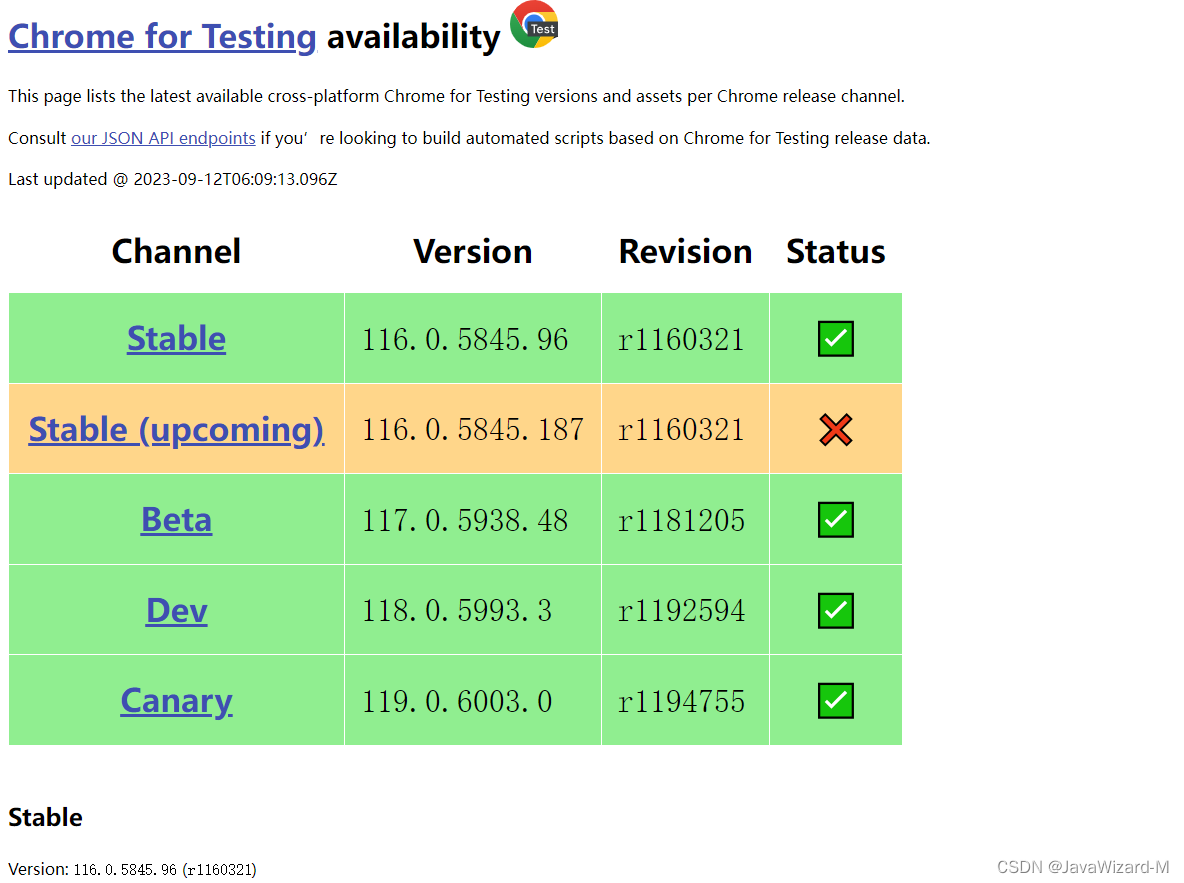Select version text 118.0.5993.3
The image size is (1184, 883).
point(458,611)
